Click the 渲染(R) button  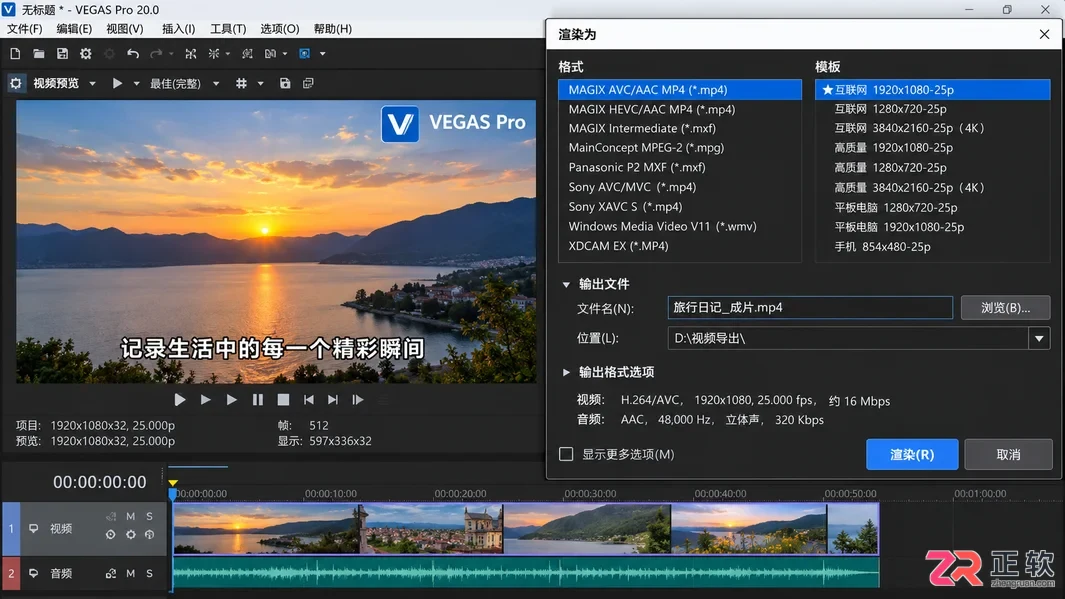pos(912,454)
